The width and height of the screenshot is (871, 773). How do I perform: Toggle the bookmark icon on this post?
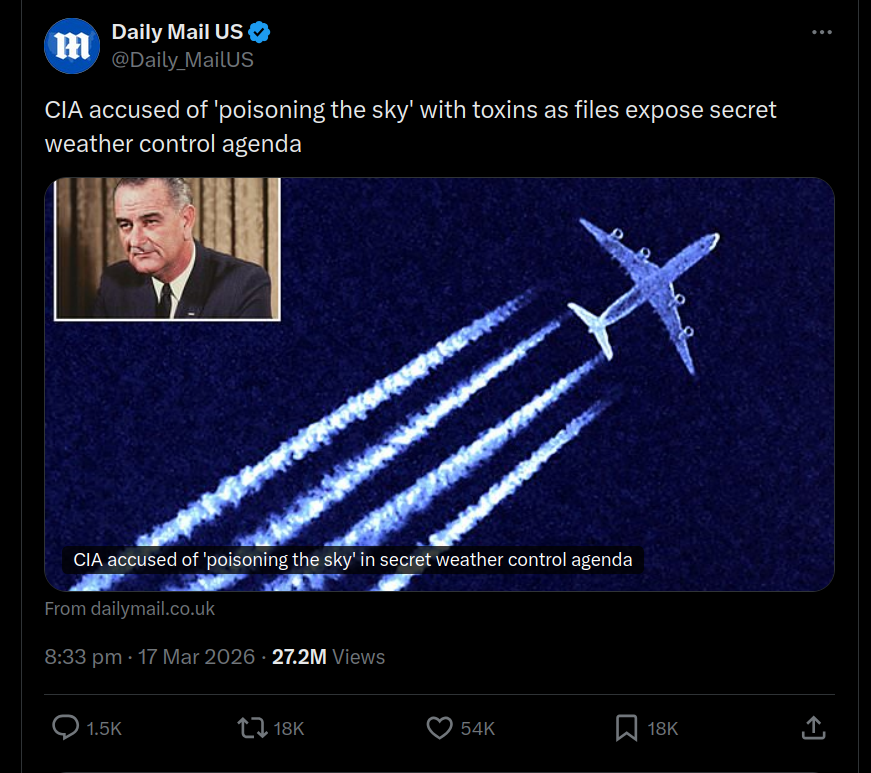tap(626, 728)
